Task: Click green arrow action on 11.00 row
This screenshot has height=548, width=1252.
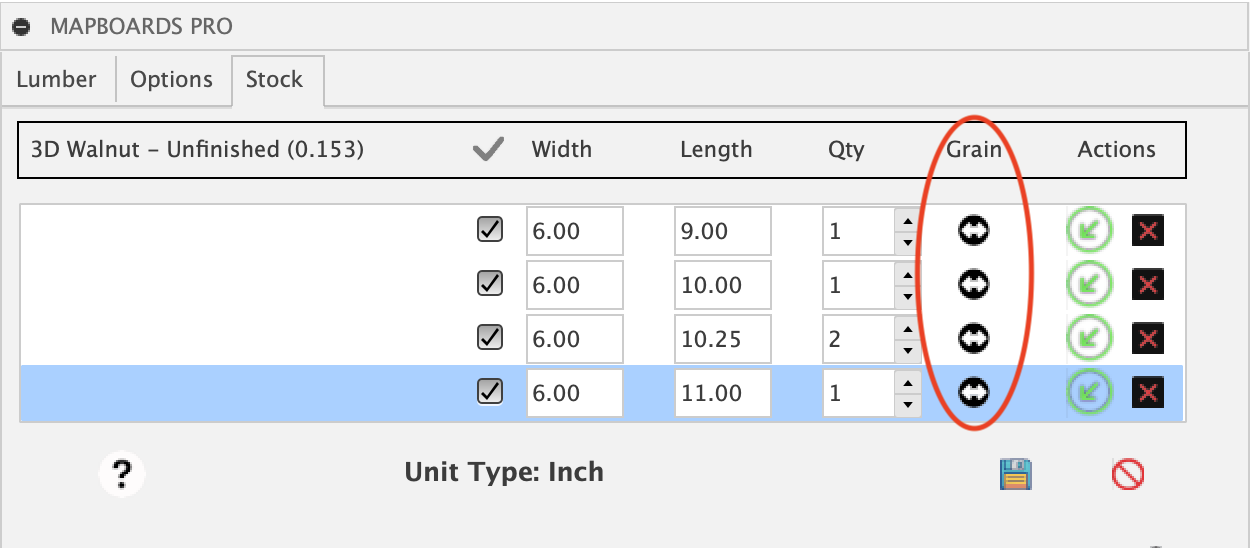Action: click(1090, 393)
